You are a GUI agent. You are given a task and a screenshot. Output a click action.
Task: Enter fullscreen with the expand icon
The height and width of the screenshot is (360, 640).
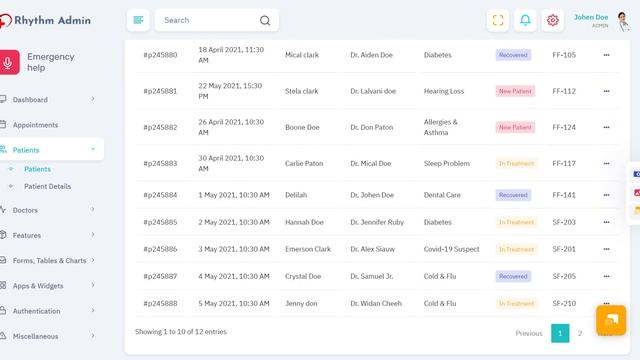coord(498,20)
